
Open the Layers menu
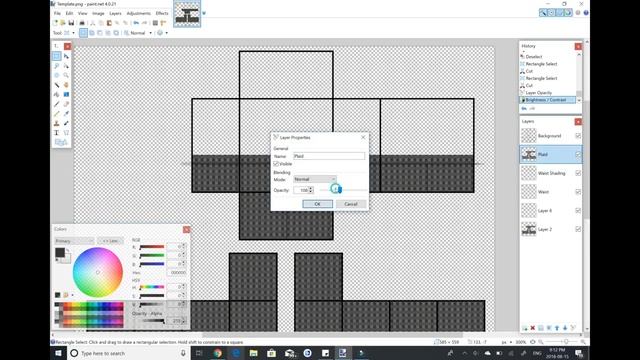click(x=115, y=13)
